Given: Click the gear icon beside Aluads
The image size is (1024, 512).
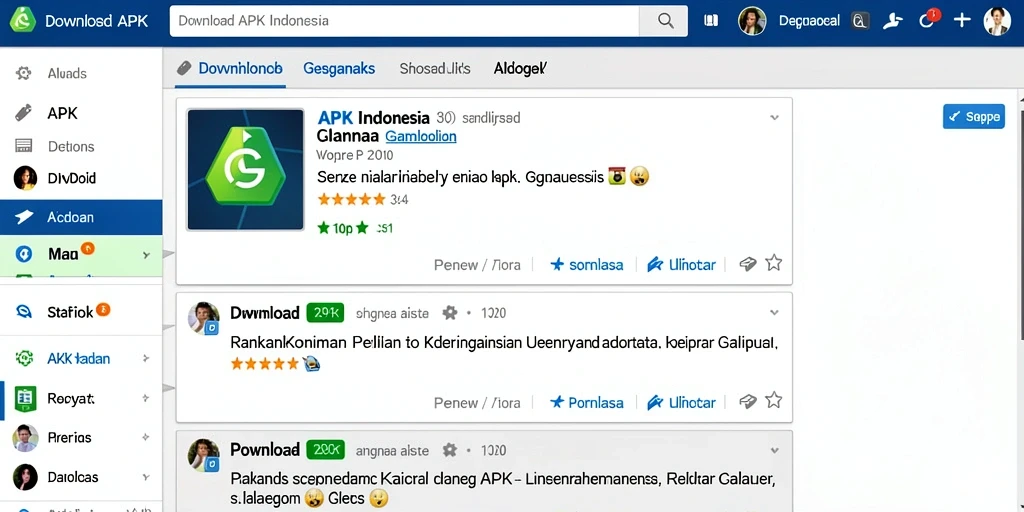Looking at the screenshot, I should click(x=24, y=73).
